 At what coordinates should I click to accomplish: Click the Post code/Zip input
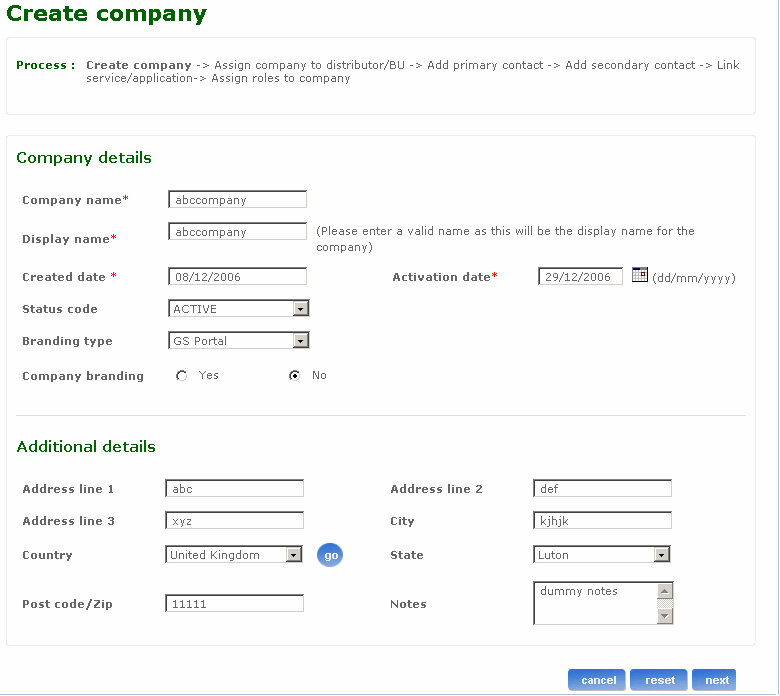click(235, 604)
